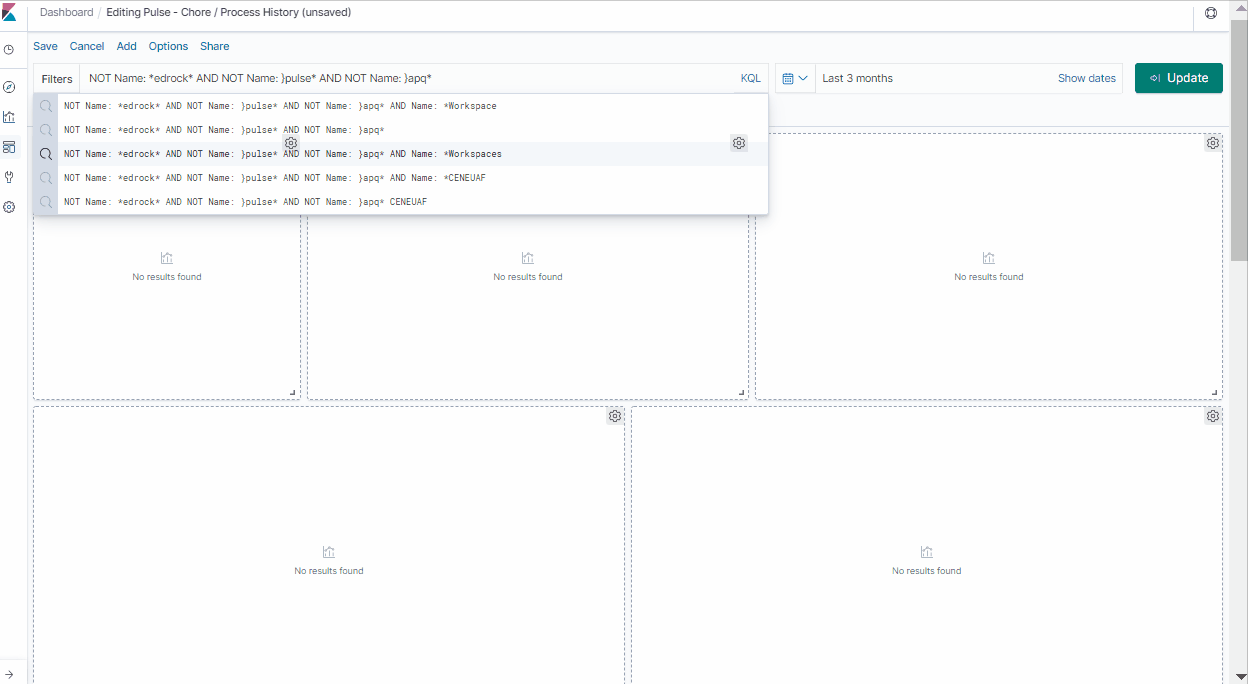
Task: Open Visualize chart icon in sidebar
Action: click(x=9, y=117)
